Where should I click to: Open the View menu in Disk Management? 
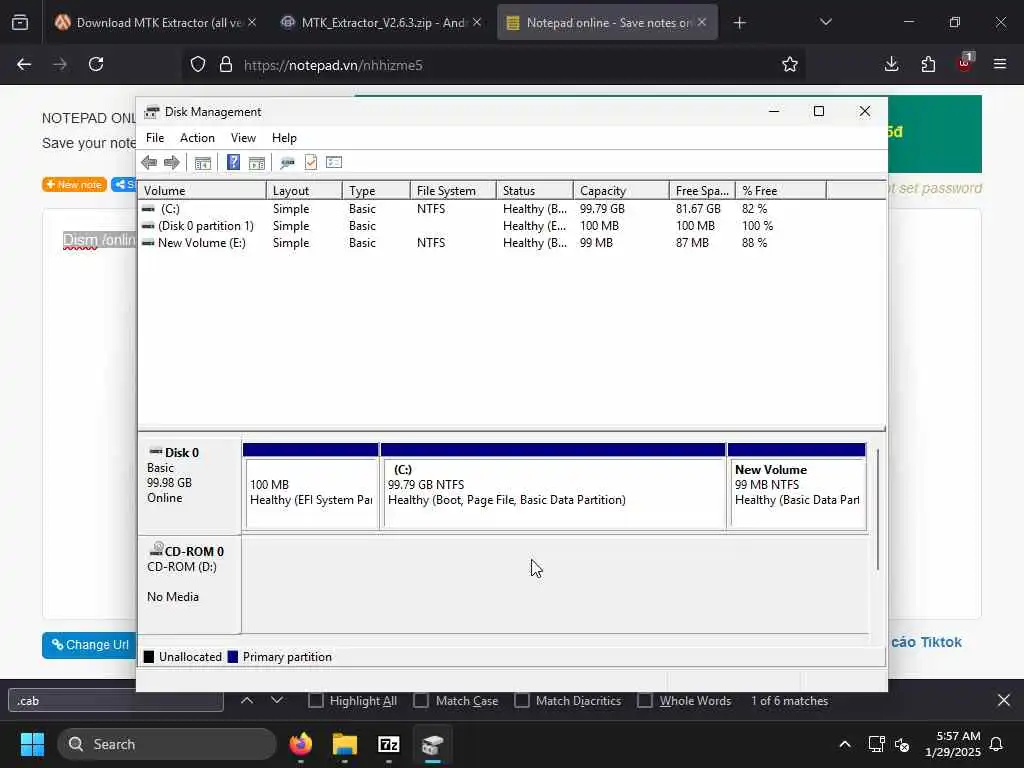[x=243, y=138]
